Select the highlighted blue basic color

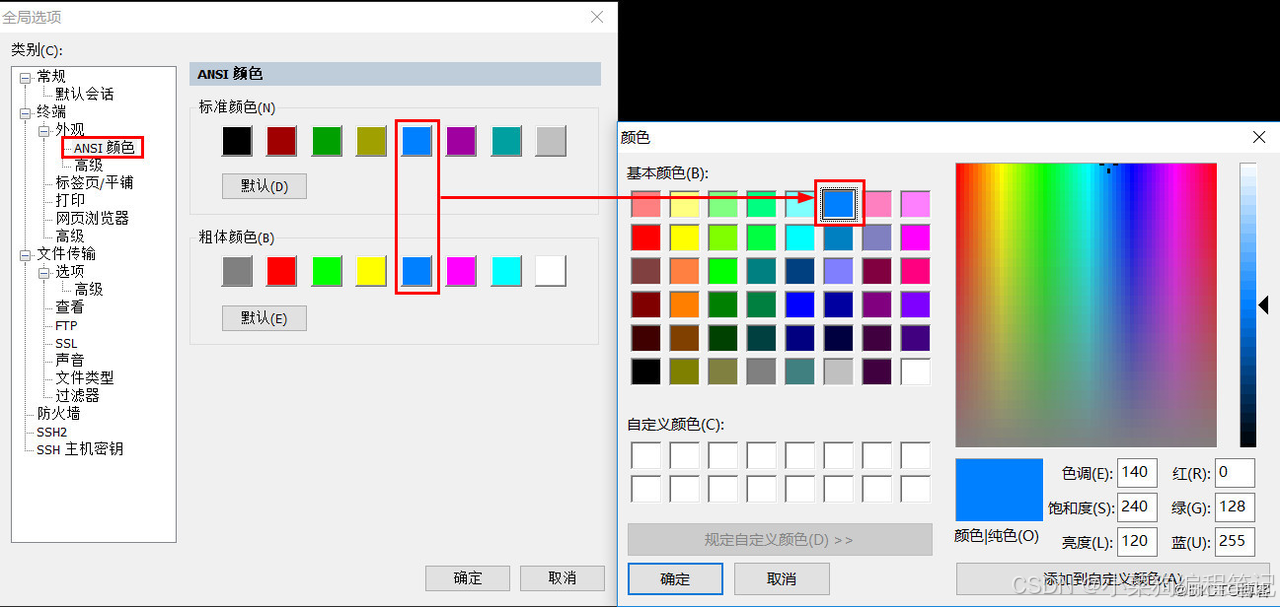pos(838,203)
